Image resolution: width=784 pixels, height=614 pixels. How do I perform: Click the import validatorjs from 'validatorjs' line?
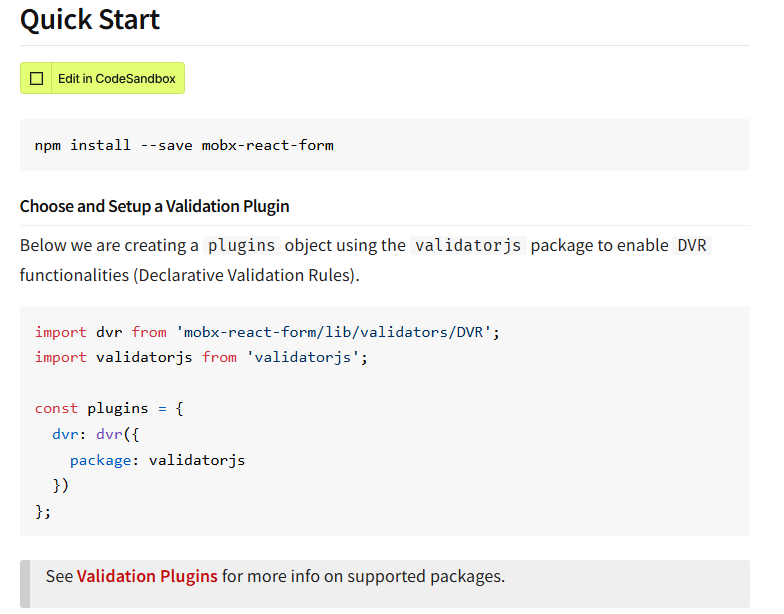[x=201, y=358]
